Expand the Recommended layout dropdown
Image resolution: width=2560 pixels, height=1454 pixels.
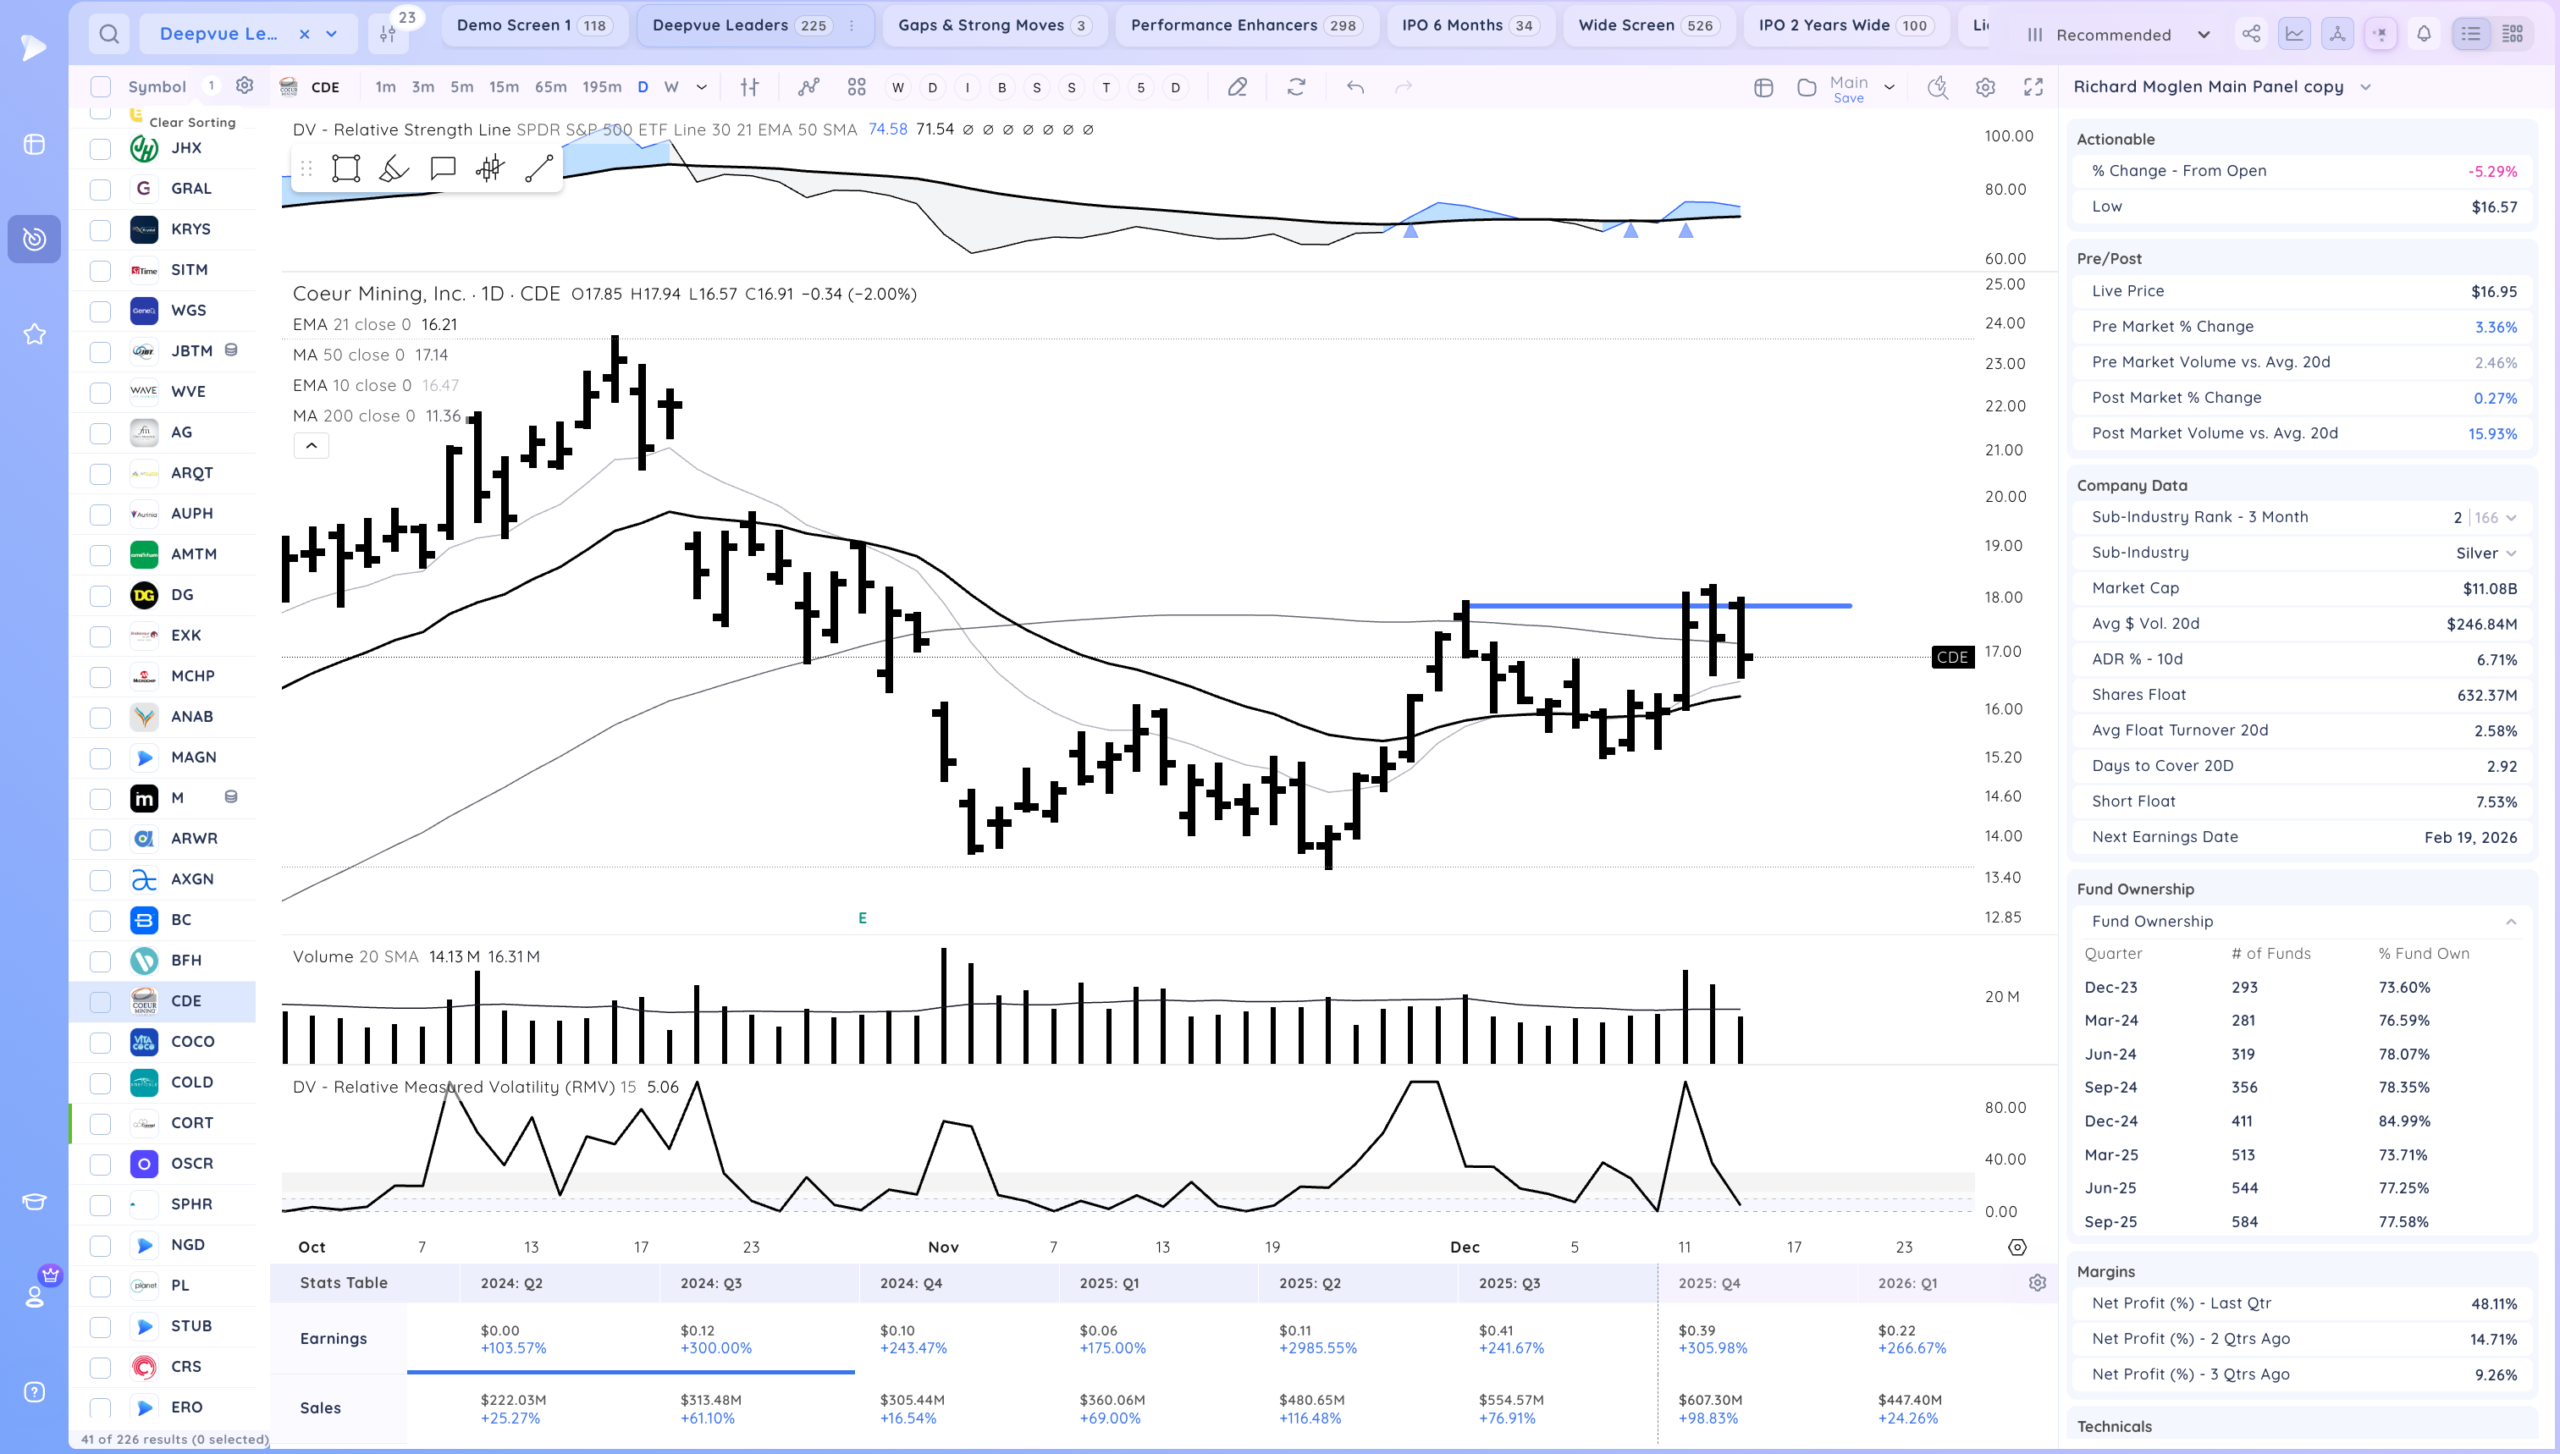click(x=2203, y=35)
